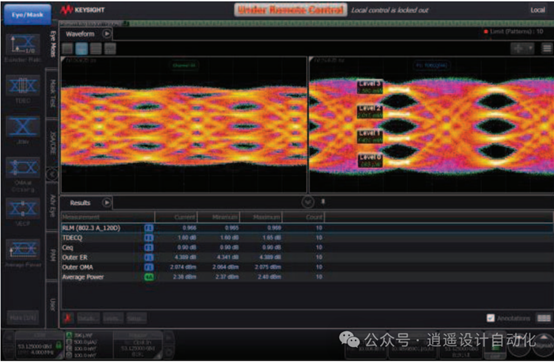Click the right arrow beside the Trigger panel
The image size is (554, 362).
coord(168,338)
